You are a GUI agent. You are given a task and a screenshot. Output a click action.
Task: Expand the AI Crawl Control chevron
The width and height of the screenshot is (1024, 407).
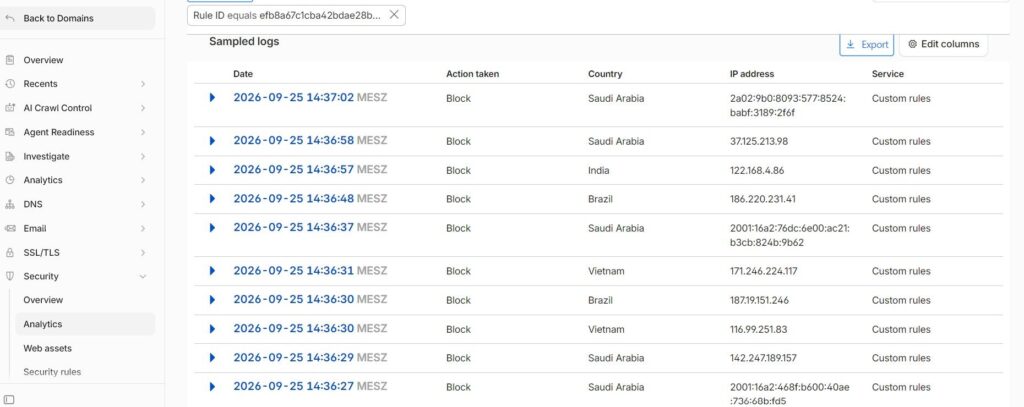point(142,108)
